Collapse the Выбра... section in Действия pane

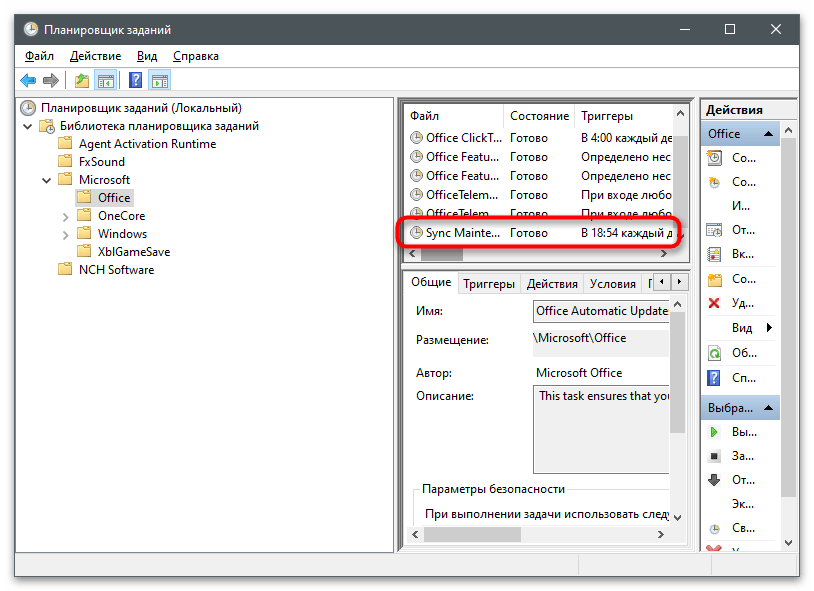769,408
